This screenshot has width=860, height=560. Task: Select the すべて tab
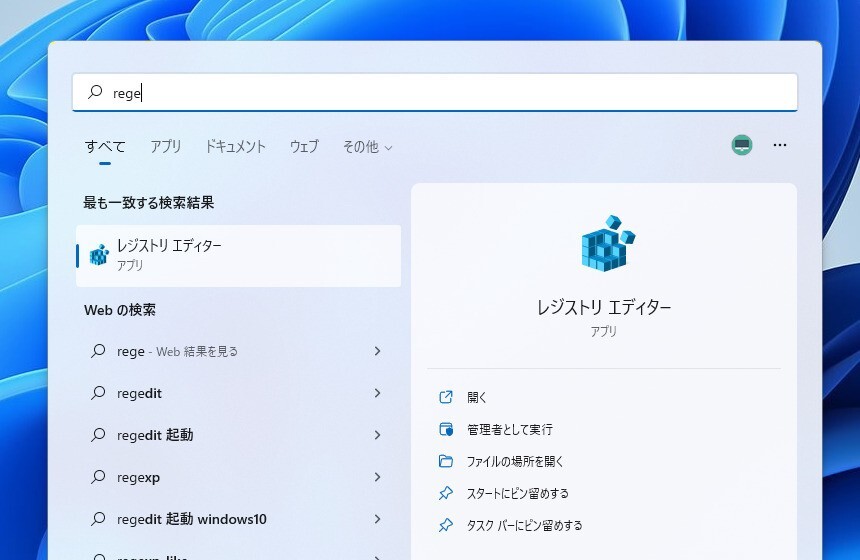105,147
